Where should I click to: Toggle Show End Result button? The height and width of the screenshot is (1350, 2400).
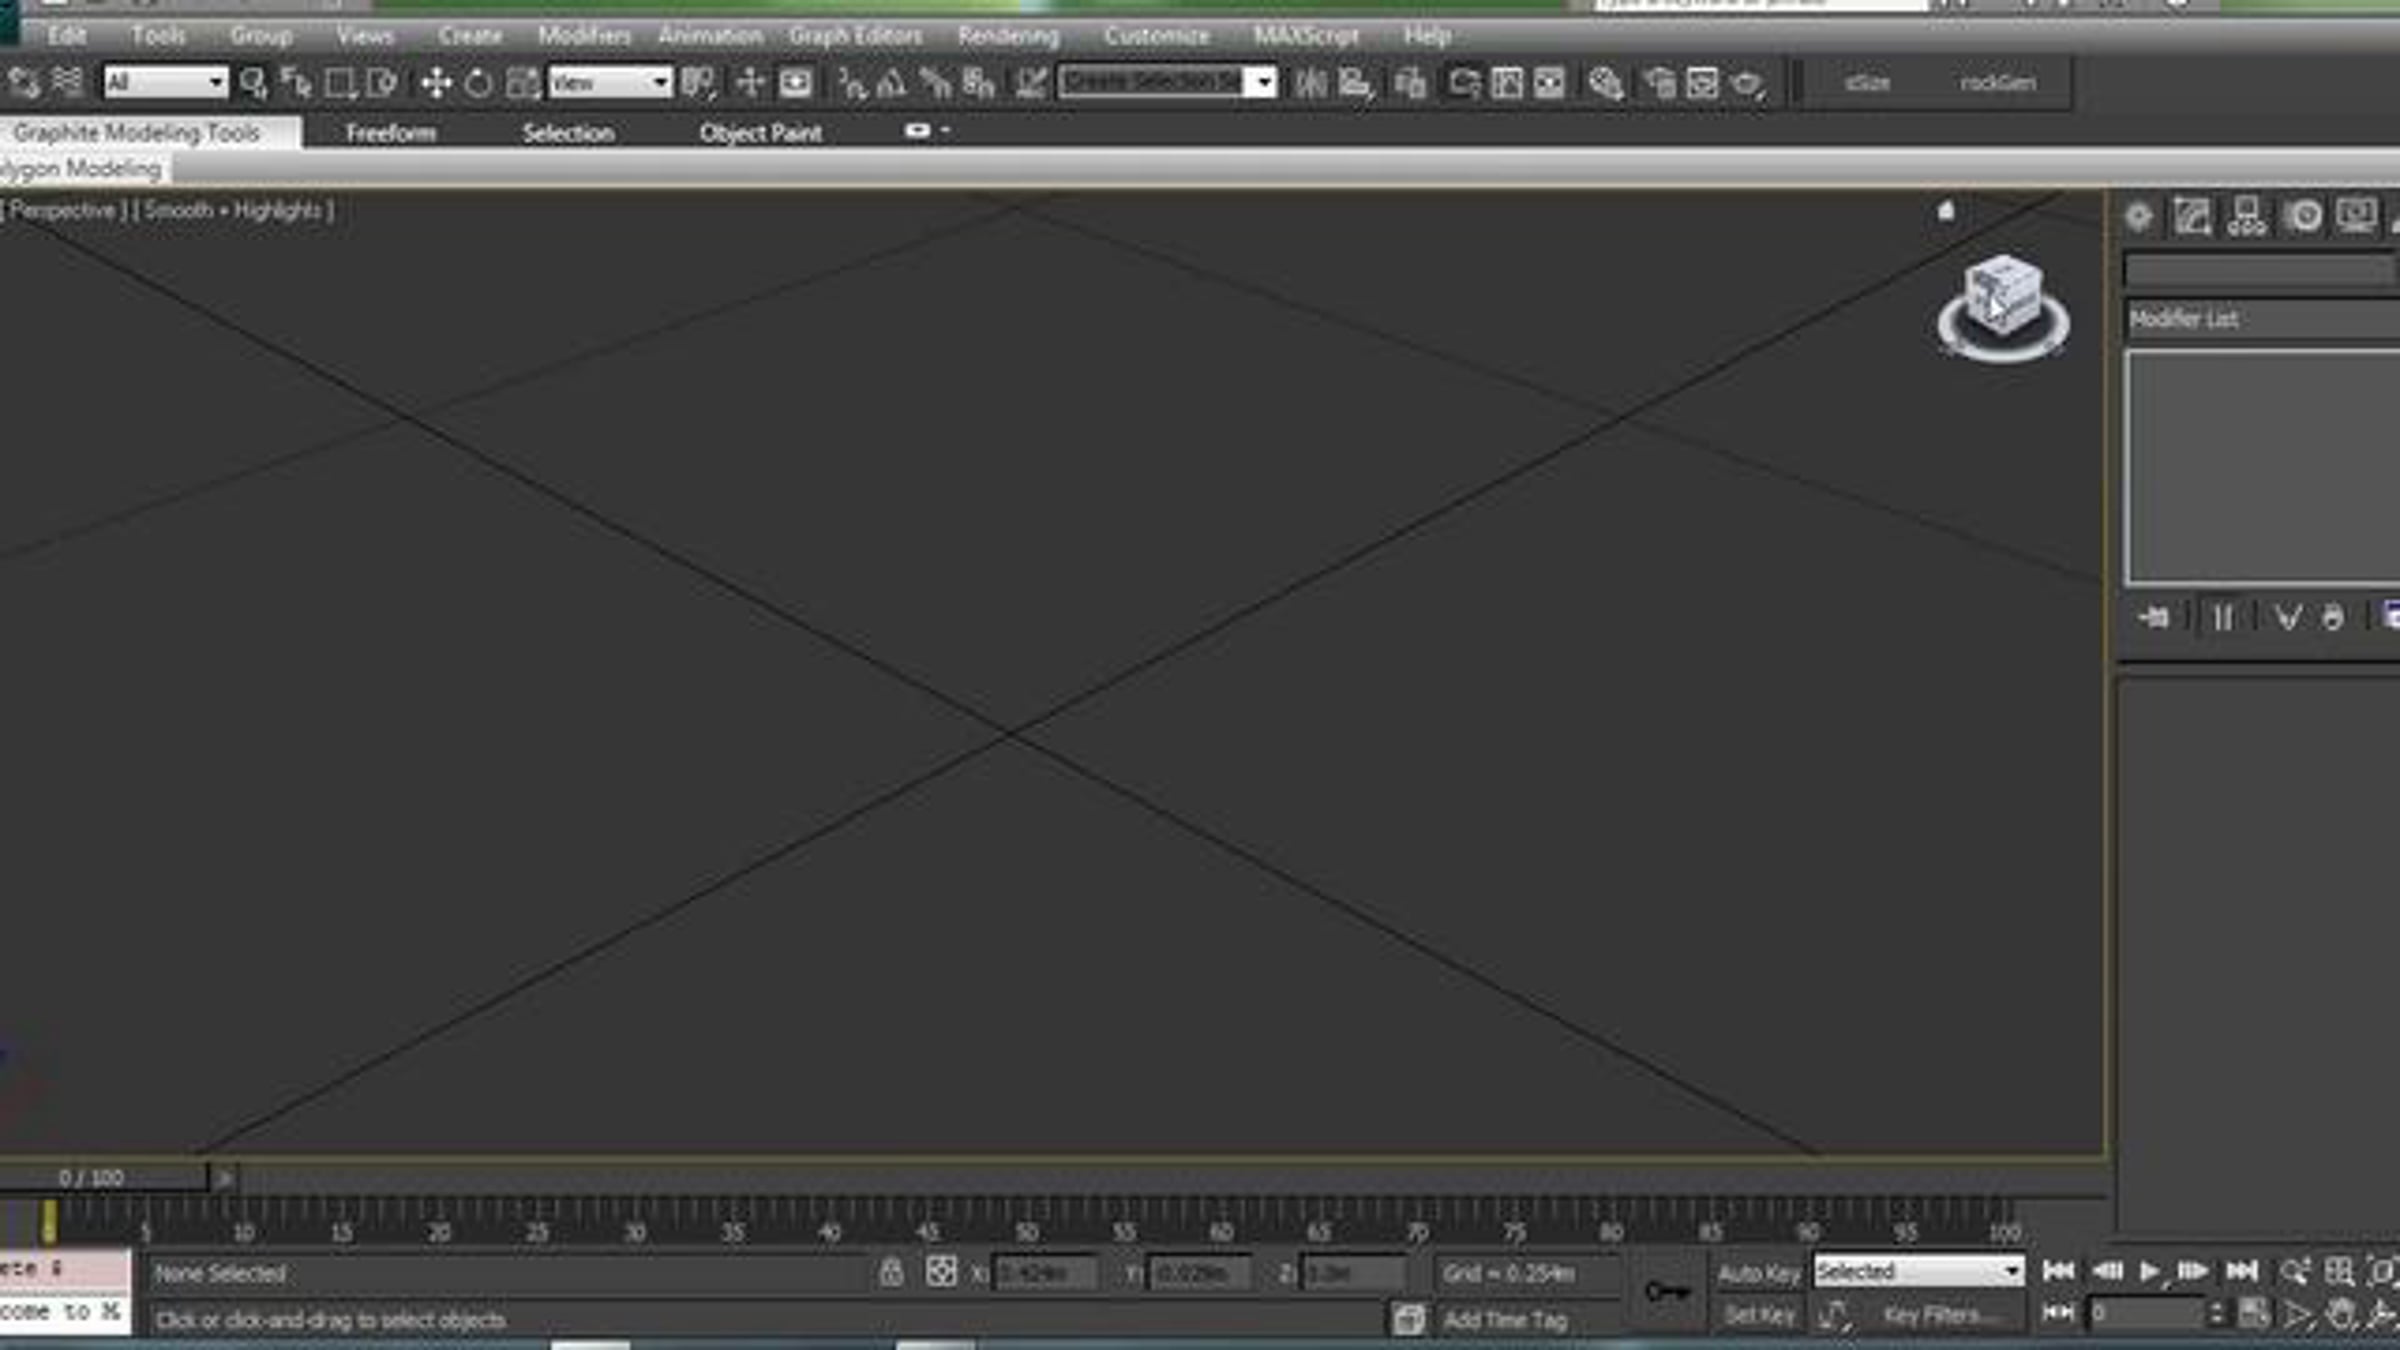pyautogui.click(x=2222, y=617)
